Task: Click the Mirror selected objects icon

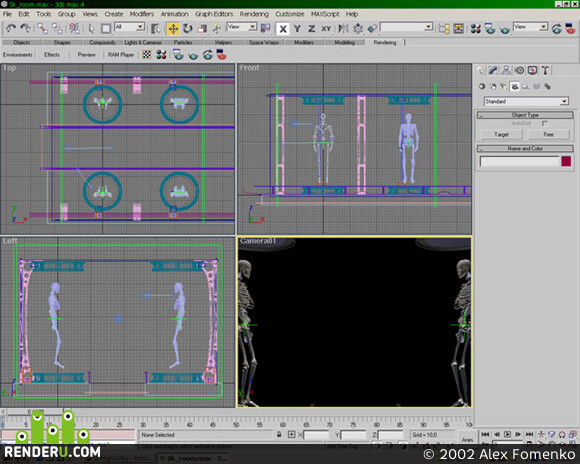Action: (x=343, y=28)
